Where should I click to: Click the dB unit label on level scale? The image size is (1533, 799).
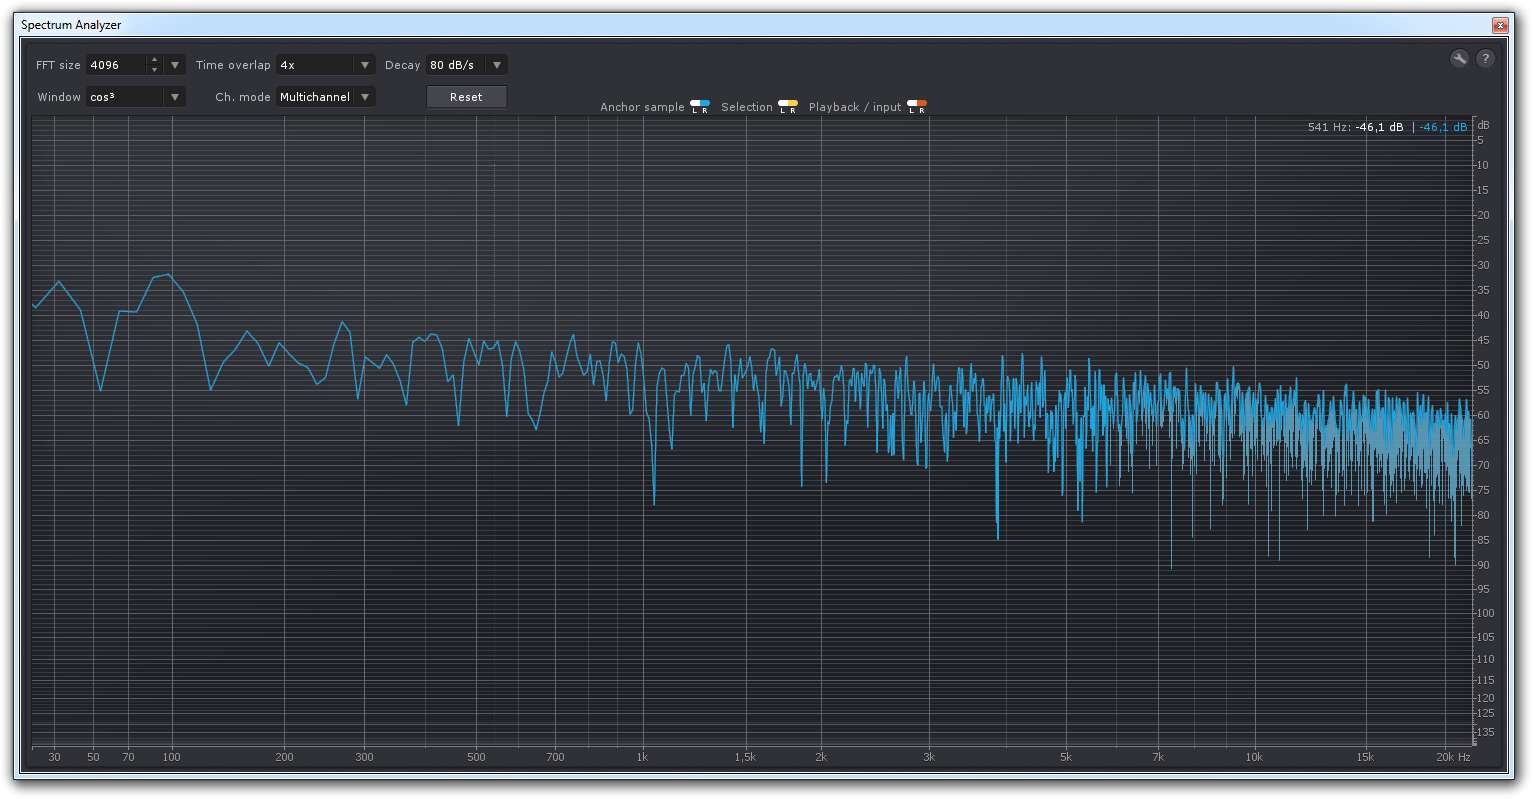[1483, 126]
